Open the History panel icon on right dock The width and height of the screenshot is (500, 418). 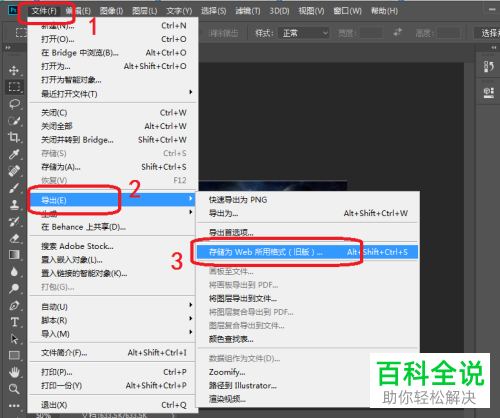pyautogui.click(x=489, y=66)
